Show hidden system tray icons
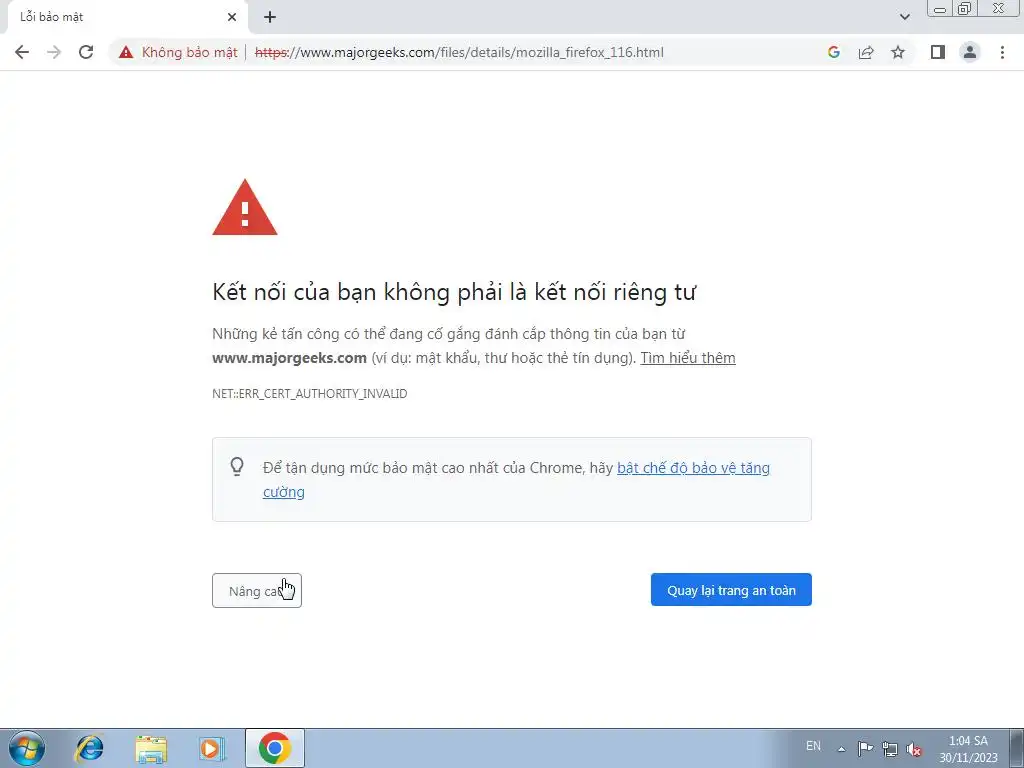The width and height of the screenshot is (1024, 768). (x=842, y=749)
